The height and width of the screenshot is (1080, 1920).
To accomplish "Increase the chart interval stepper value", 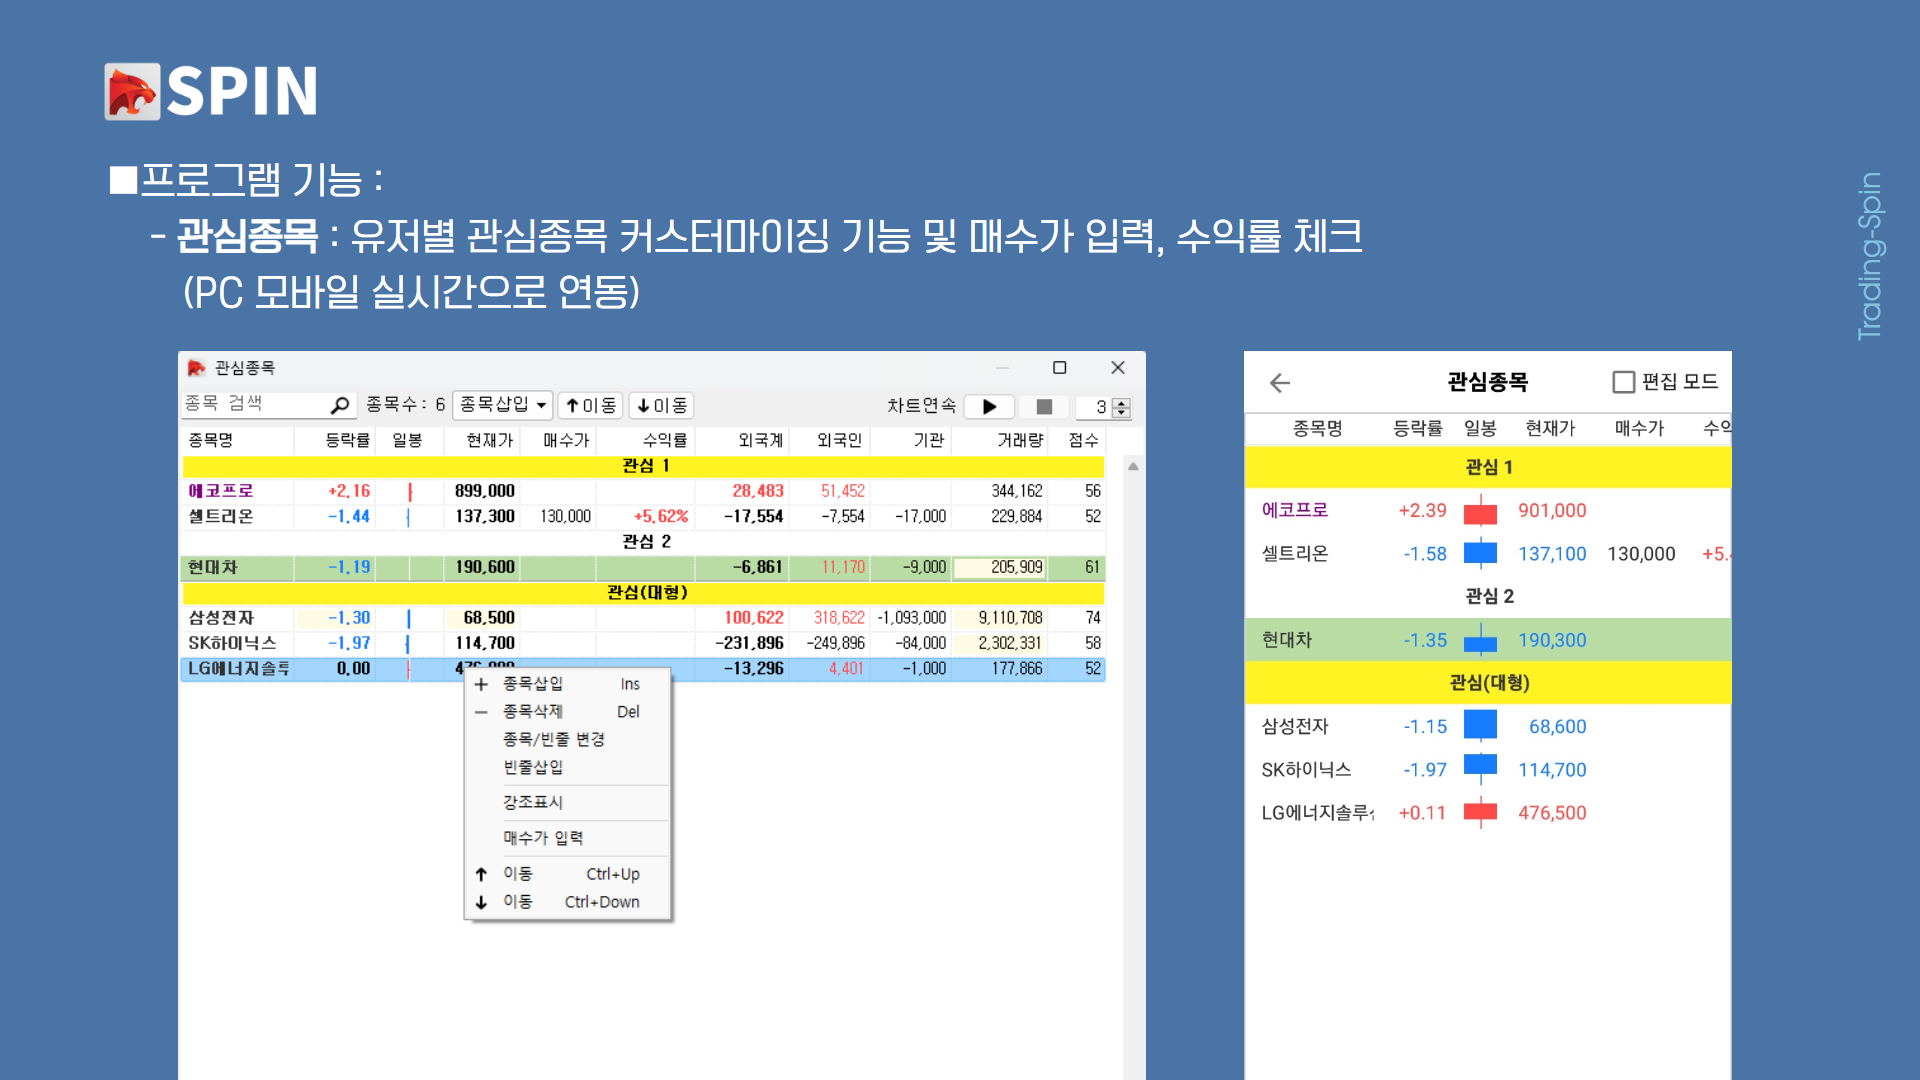I will pyautogui.click(x=1122, y=402).
